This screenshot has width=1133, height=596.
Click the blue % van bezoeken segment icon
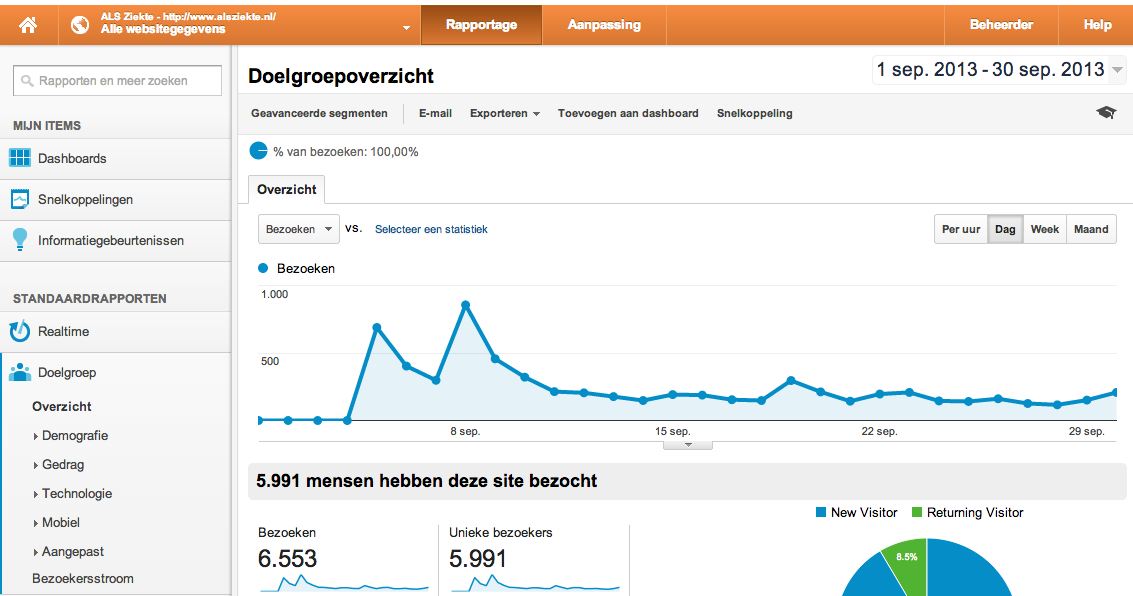point(259,151)
